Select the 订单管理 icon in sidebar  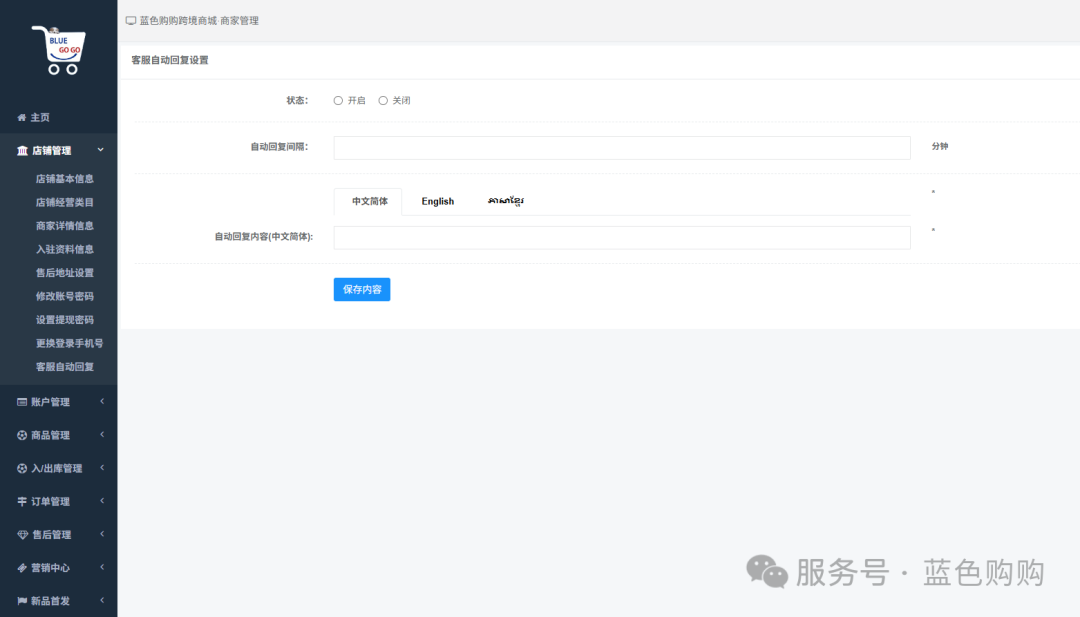pos(22,501)
